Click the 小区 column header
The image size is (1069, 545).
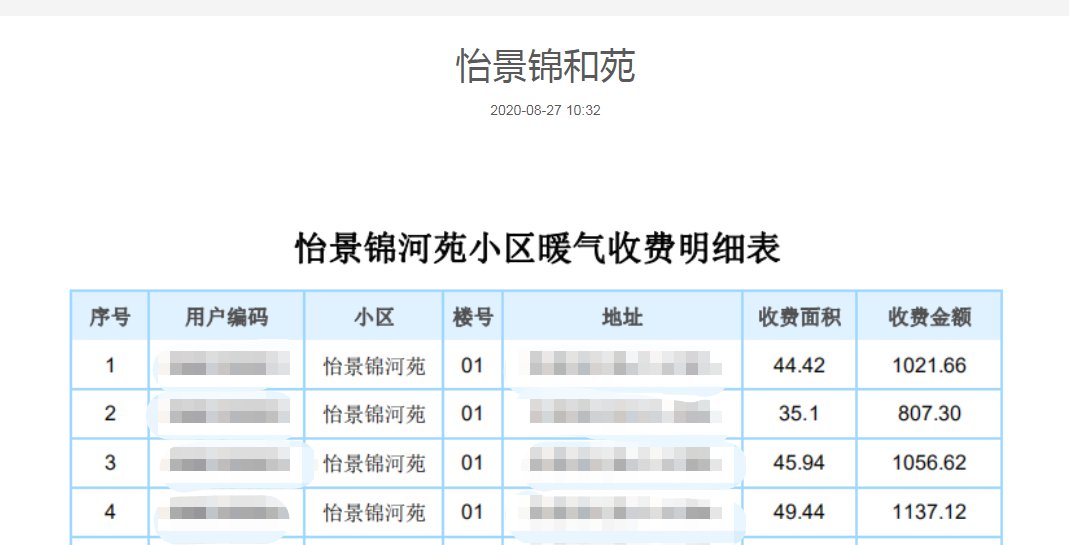pyautogui.click(x=374, y=317)
